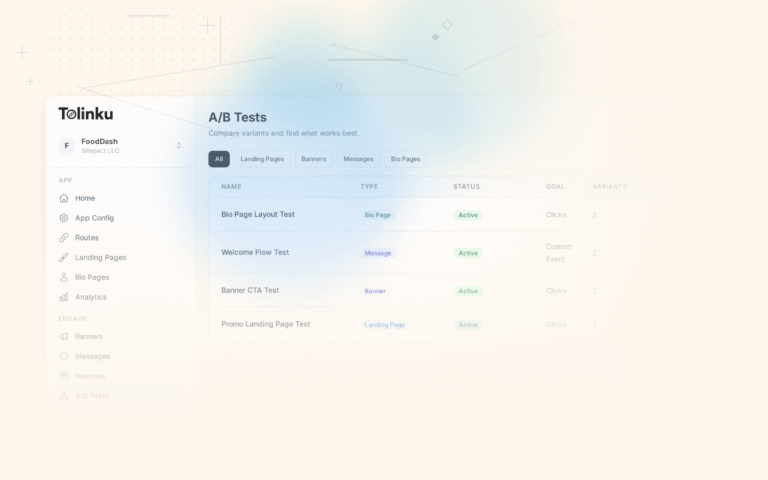This screenshot has width=768, height=480.
Task: Click the Bio Page type badge
Action: (x=378, y=215)
